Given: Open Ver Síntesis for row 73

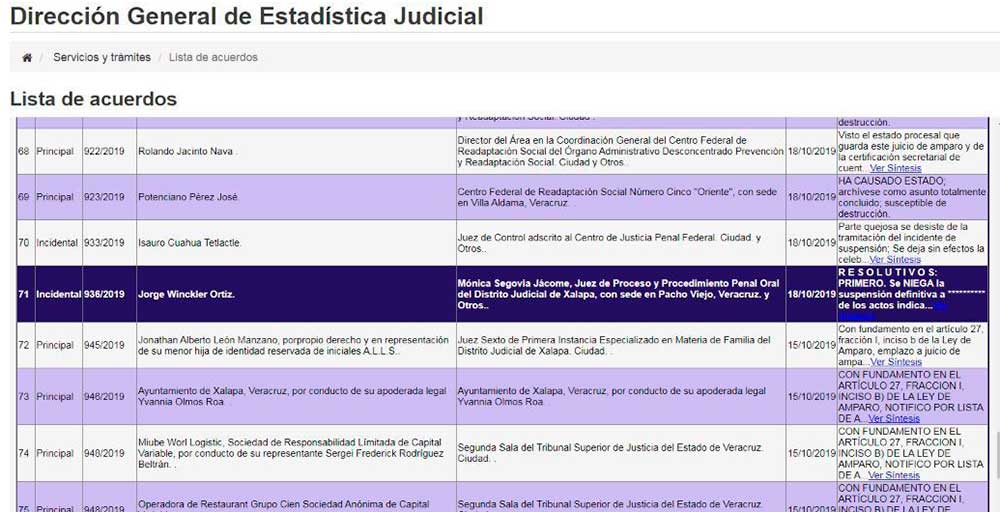Looking at the screenshot, I should 895,418.
